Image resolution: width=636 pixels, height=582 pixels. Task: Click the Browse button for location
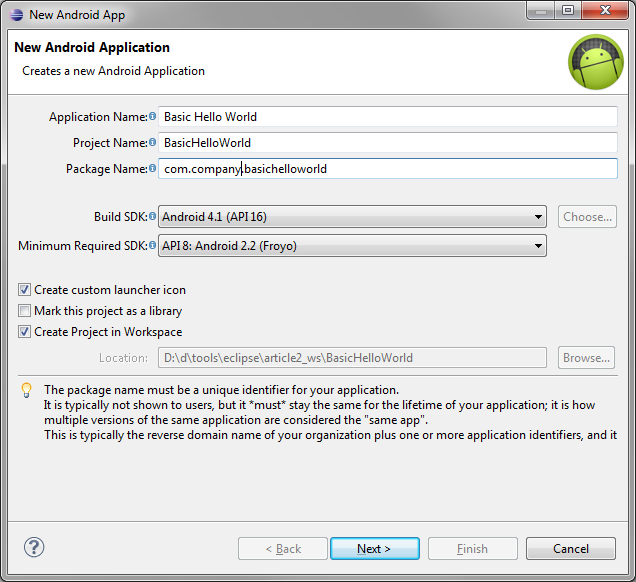click(586, 358)
